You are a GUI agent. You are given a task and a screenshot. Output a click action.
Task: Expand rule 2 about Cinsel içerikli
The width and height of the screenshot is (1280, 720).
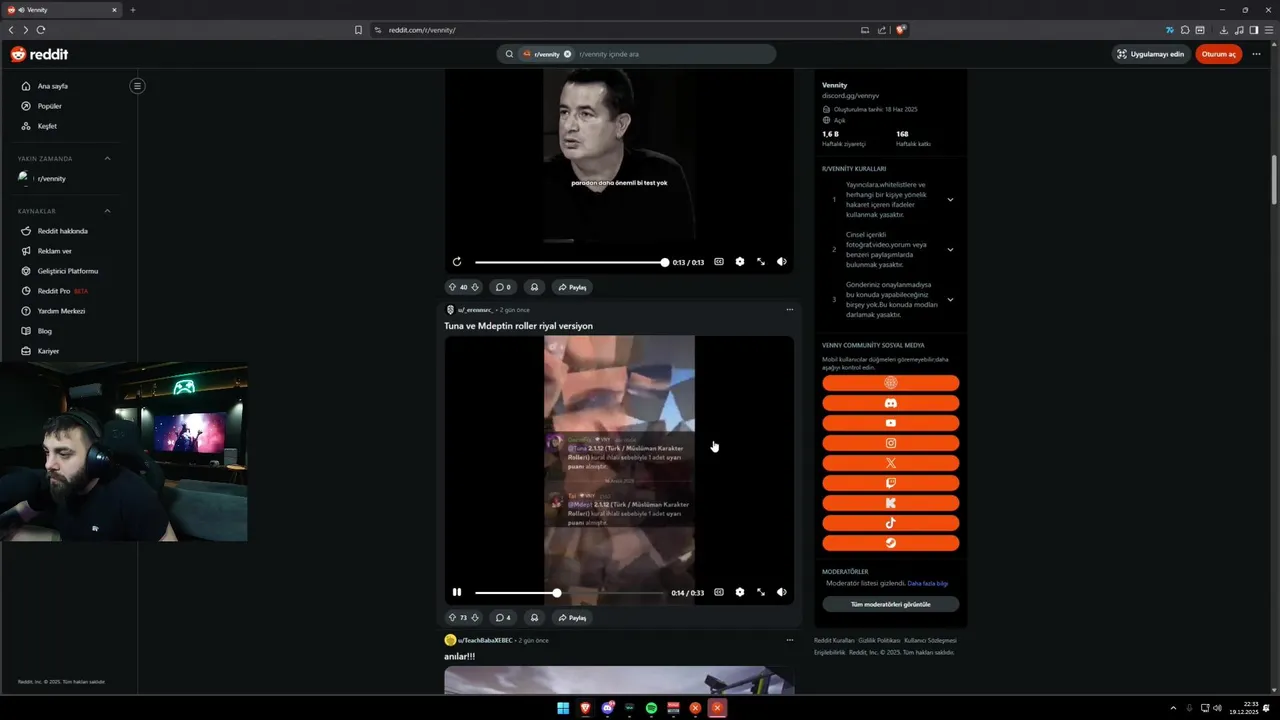coord(950,250)
